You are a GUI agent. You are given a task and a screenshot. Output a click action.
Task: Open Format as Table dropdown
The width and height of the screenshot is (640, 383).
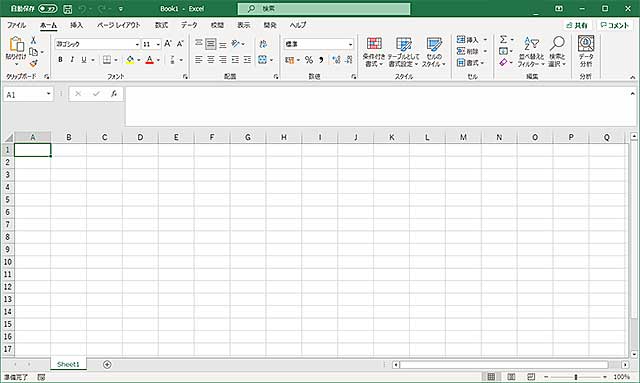click(404, 52)
